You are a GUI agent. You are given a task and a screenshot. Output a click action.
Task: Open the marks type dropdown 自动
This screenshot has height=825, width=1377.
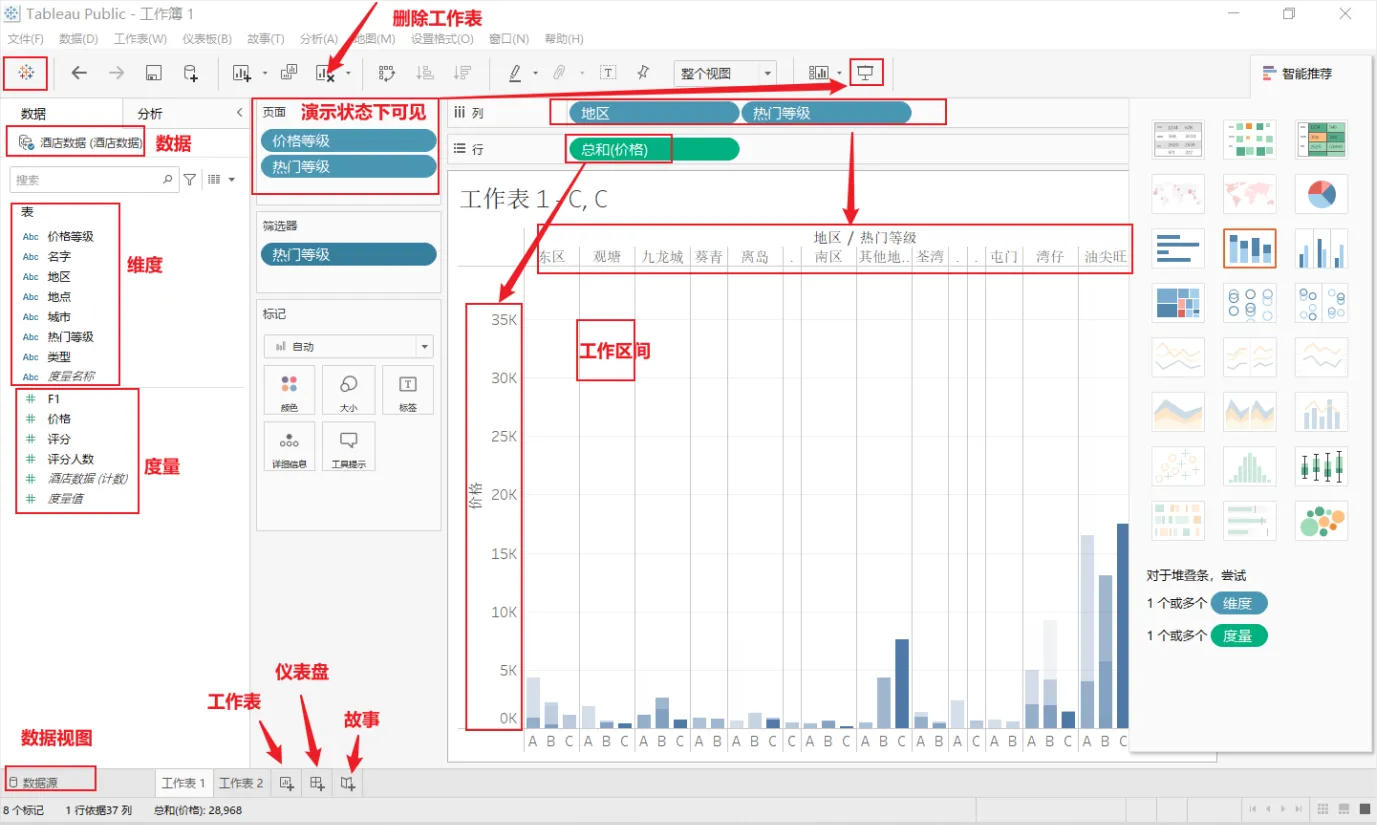pyautogui.click(x=348, y=346)
